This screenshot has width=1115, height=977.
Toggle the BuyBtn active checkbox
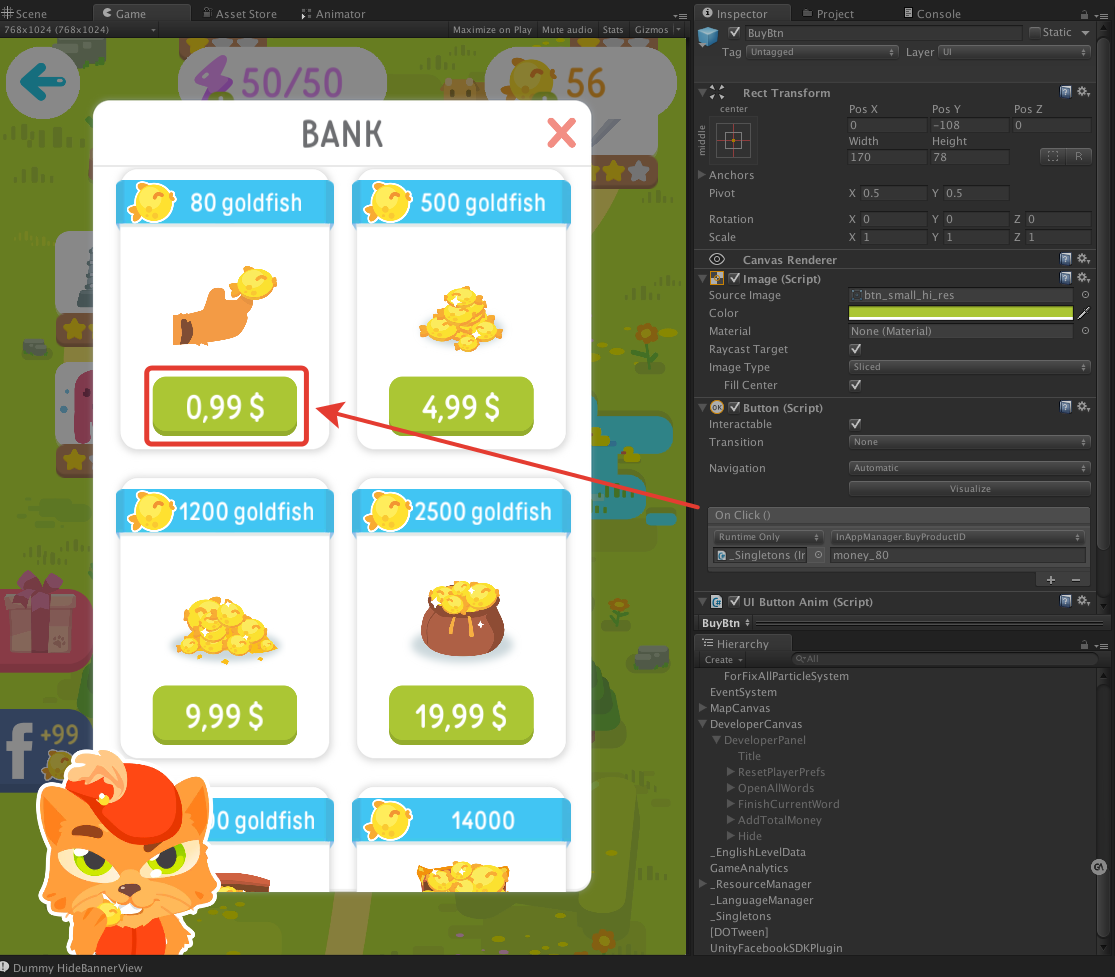(x=735, y=32)
